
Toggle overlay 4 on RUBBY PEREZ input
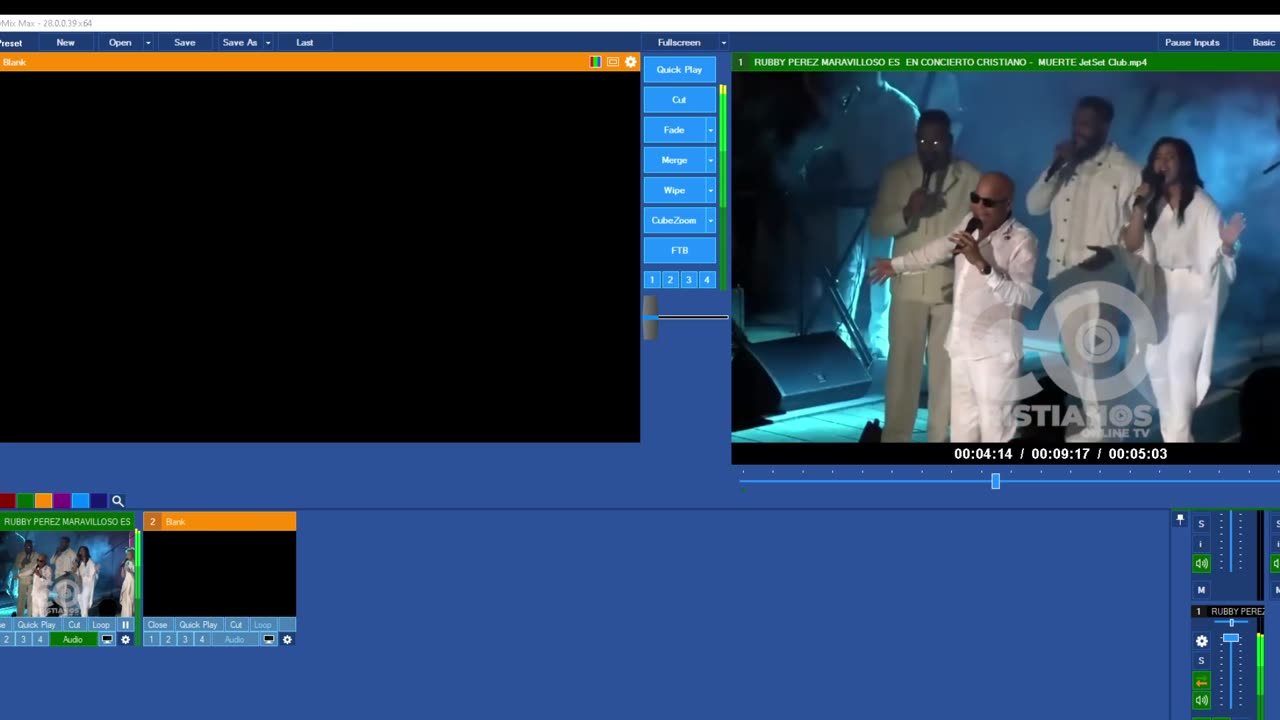[x=40, y=640]
